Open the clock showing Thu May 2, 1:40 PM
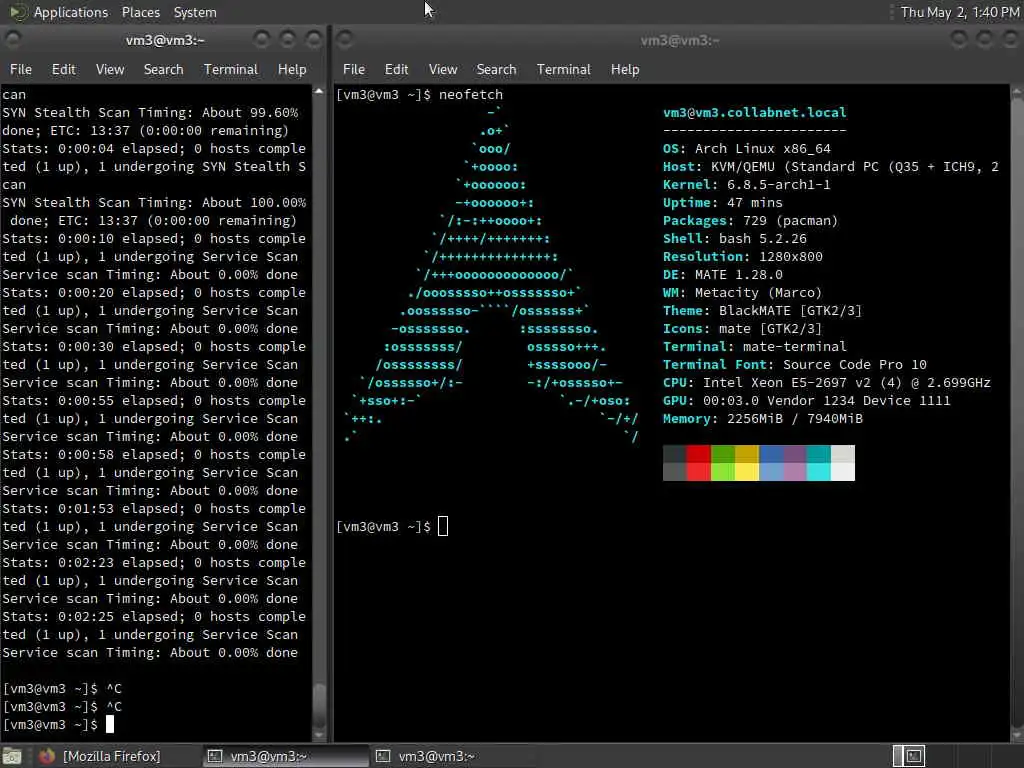This screenshot has height=768, width=1024. pos(959,12)
